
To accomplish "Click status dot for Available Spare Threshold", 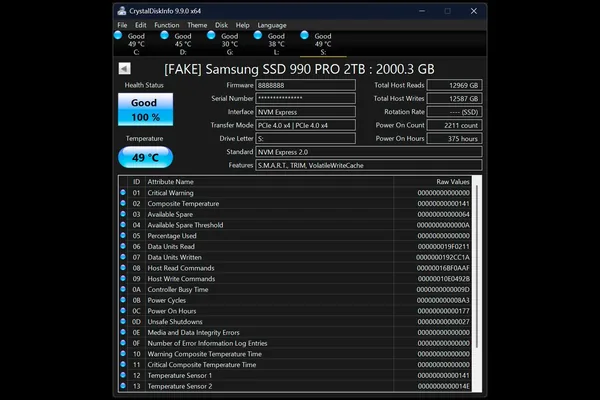I will (123, 225).
